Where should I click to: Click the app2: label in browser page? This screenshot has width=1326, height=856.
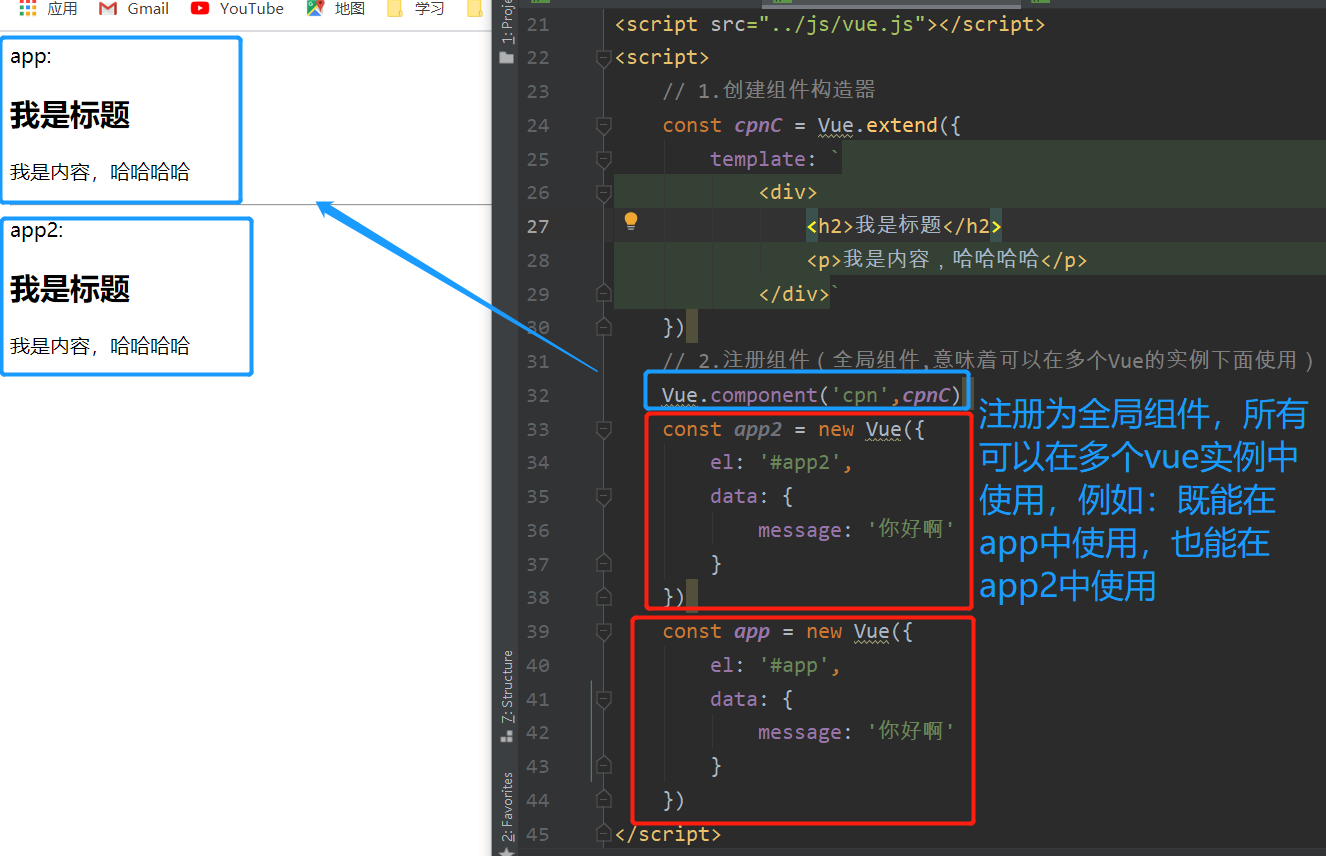[x=37, y=230]
